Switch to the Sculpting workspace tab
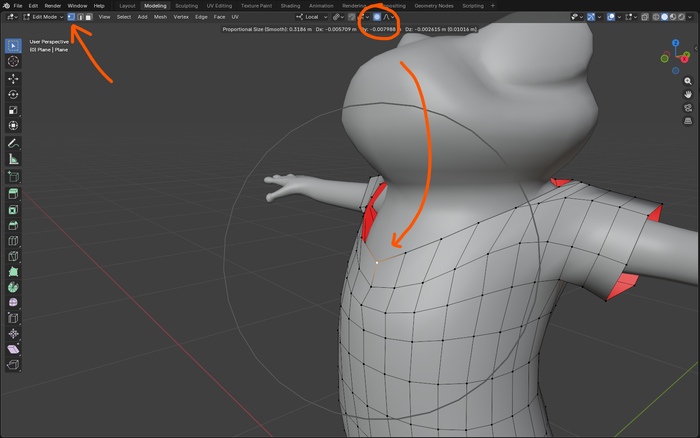Image resolution: width=700 pixels, height=438 pixels. coord(186,6)
